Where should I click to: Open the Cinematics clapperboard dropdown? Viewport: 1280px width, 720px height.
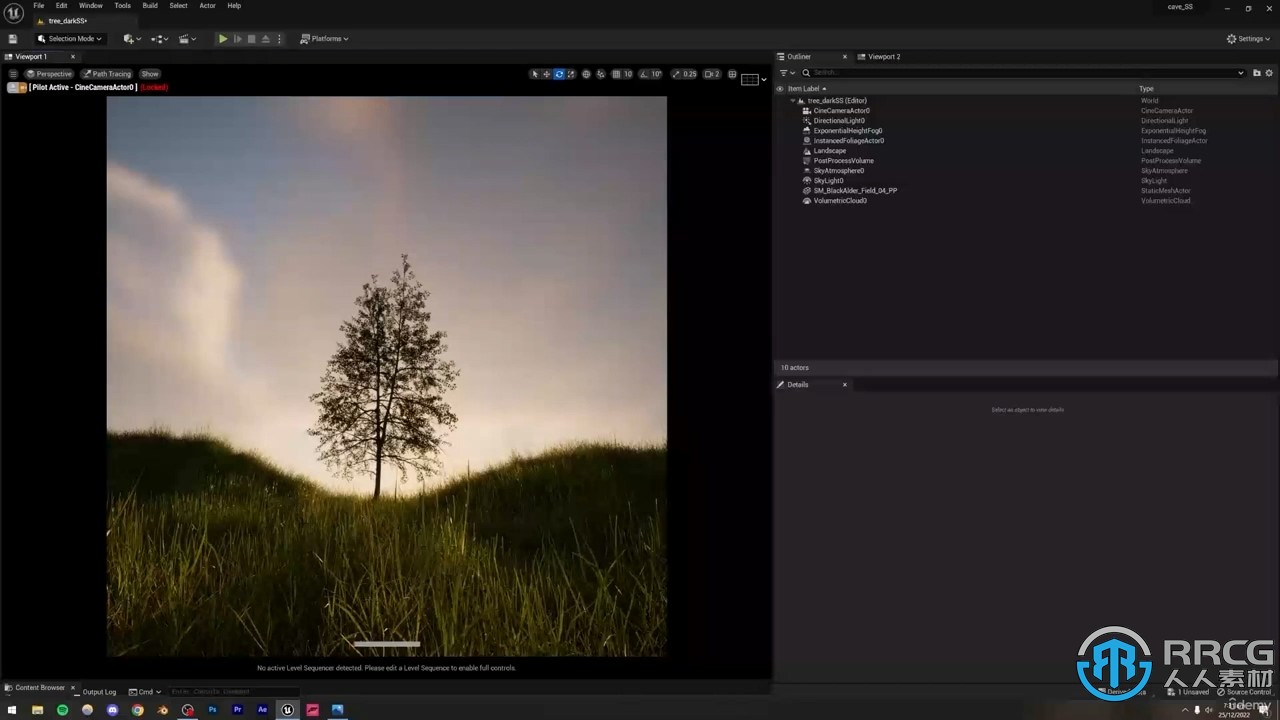point(187,39)
